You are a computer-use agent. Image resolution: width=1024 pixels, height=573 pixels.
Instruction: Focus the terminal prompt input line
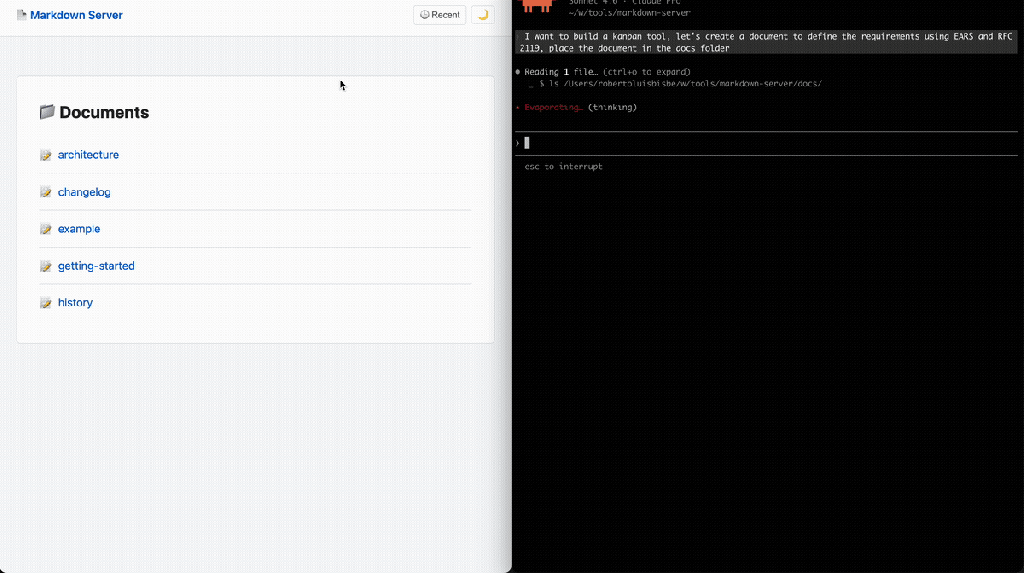(x=700, y=143)
